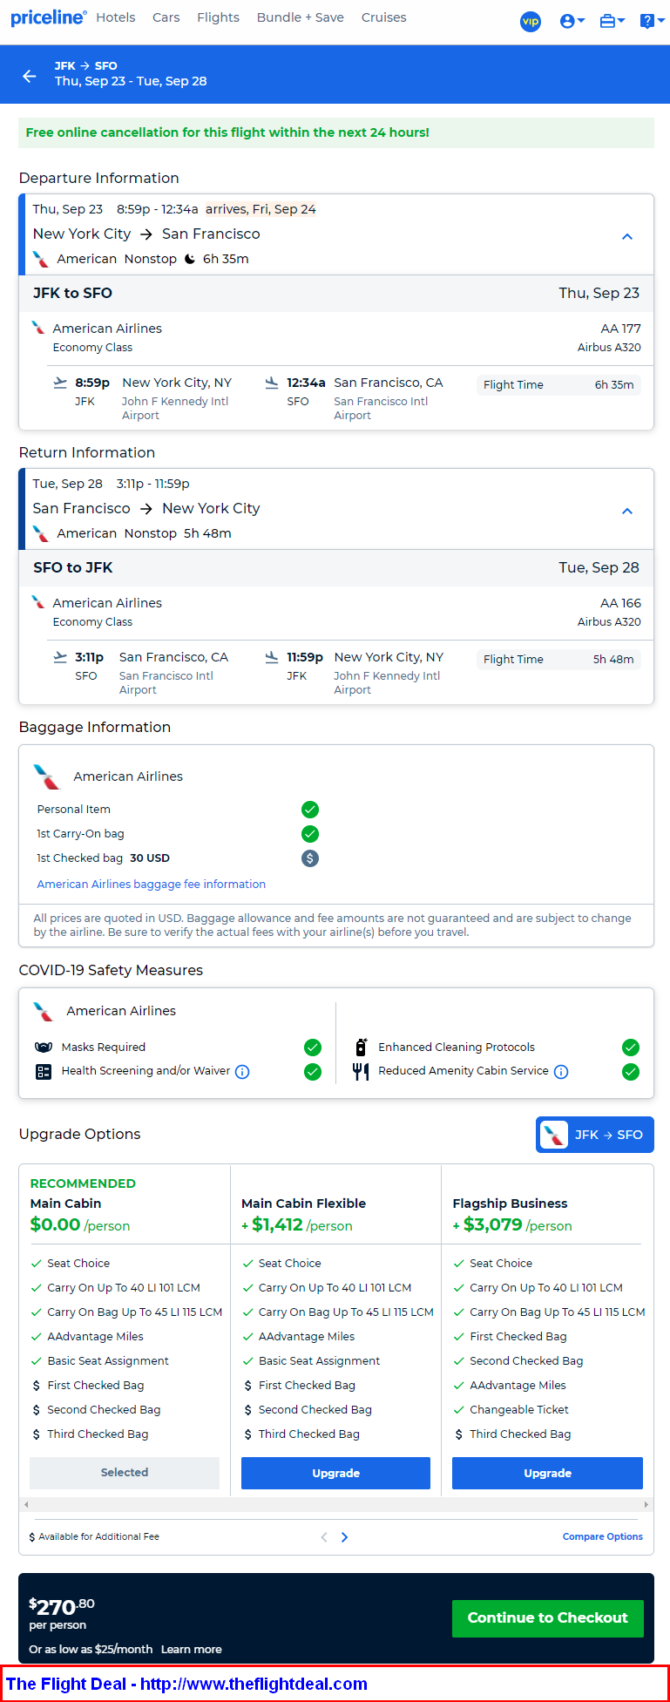Open the trips briefcase icon menu
This screenshot has width=670, height=1702.
612,21
